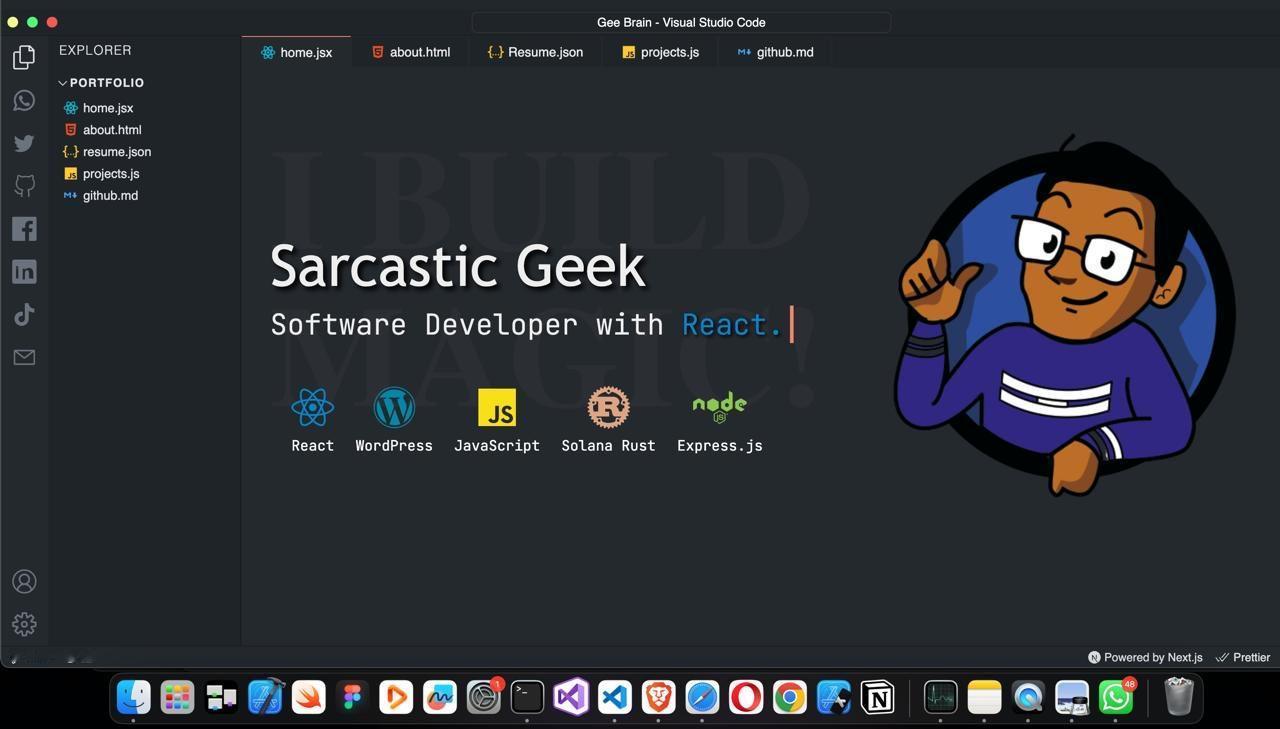Open System Settings from the dock
Screen dimensions: 1280x729
click(483, 697)
